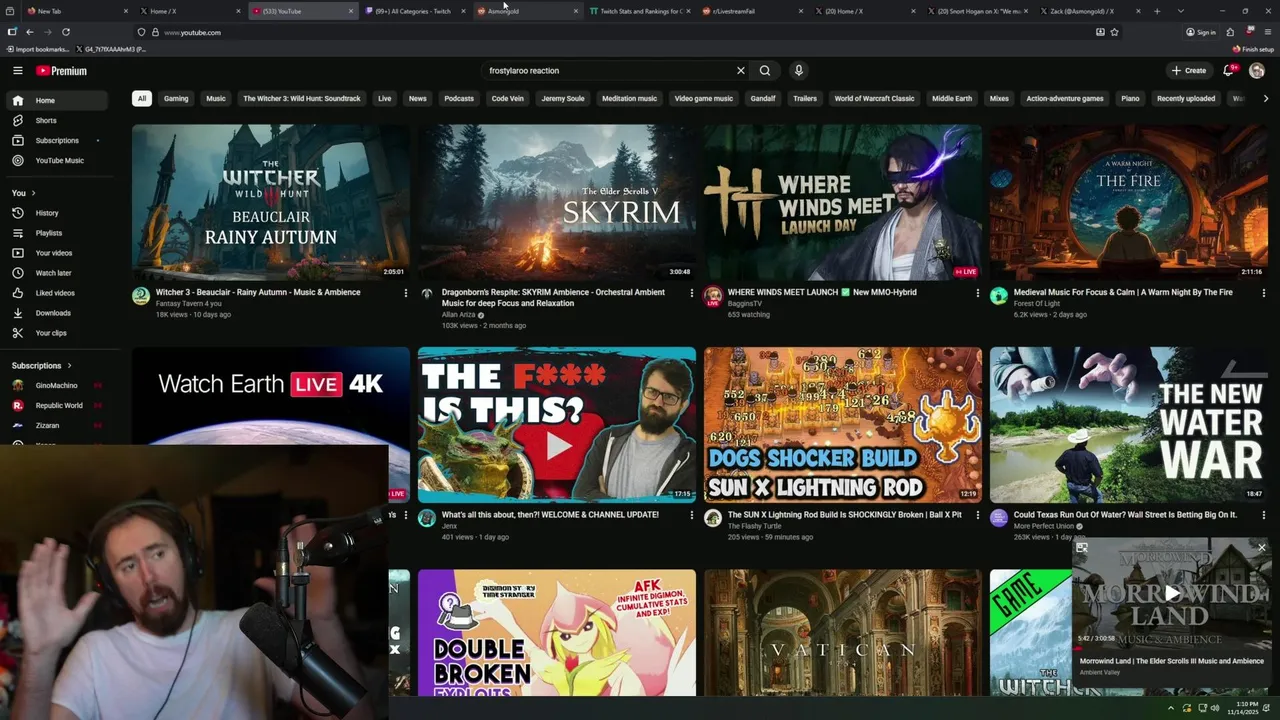
Task: Open the BagginsTV channel avatar
Action: 713,295
